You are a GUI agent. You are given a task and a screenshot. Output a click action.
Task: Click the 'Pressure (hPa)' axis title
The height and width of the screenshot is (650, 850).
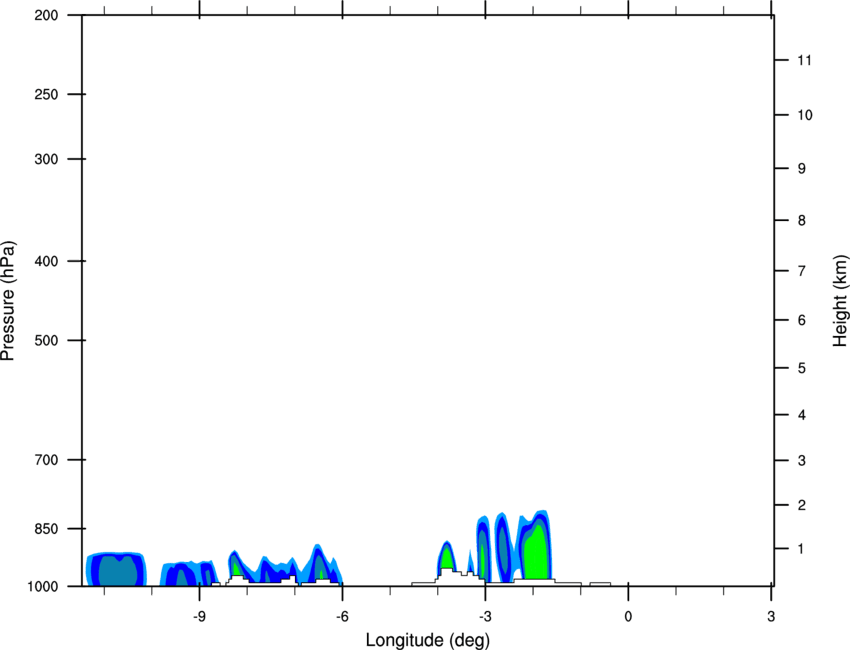pyautogui.click(x=8, y=301)
